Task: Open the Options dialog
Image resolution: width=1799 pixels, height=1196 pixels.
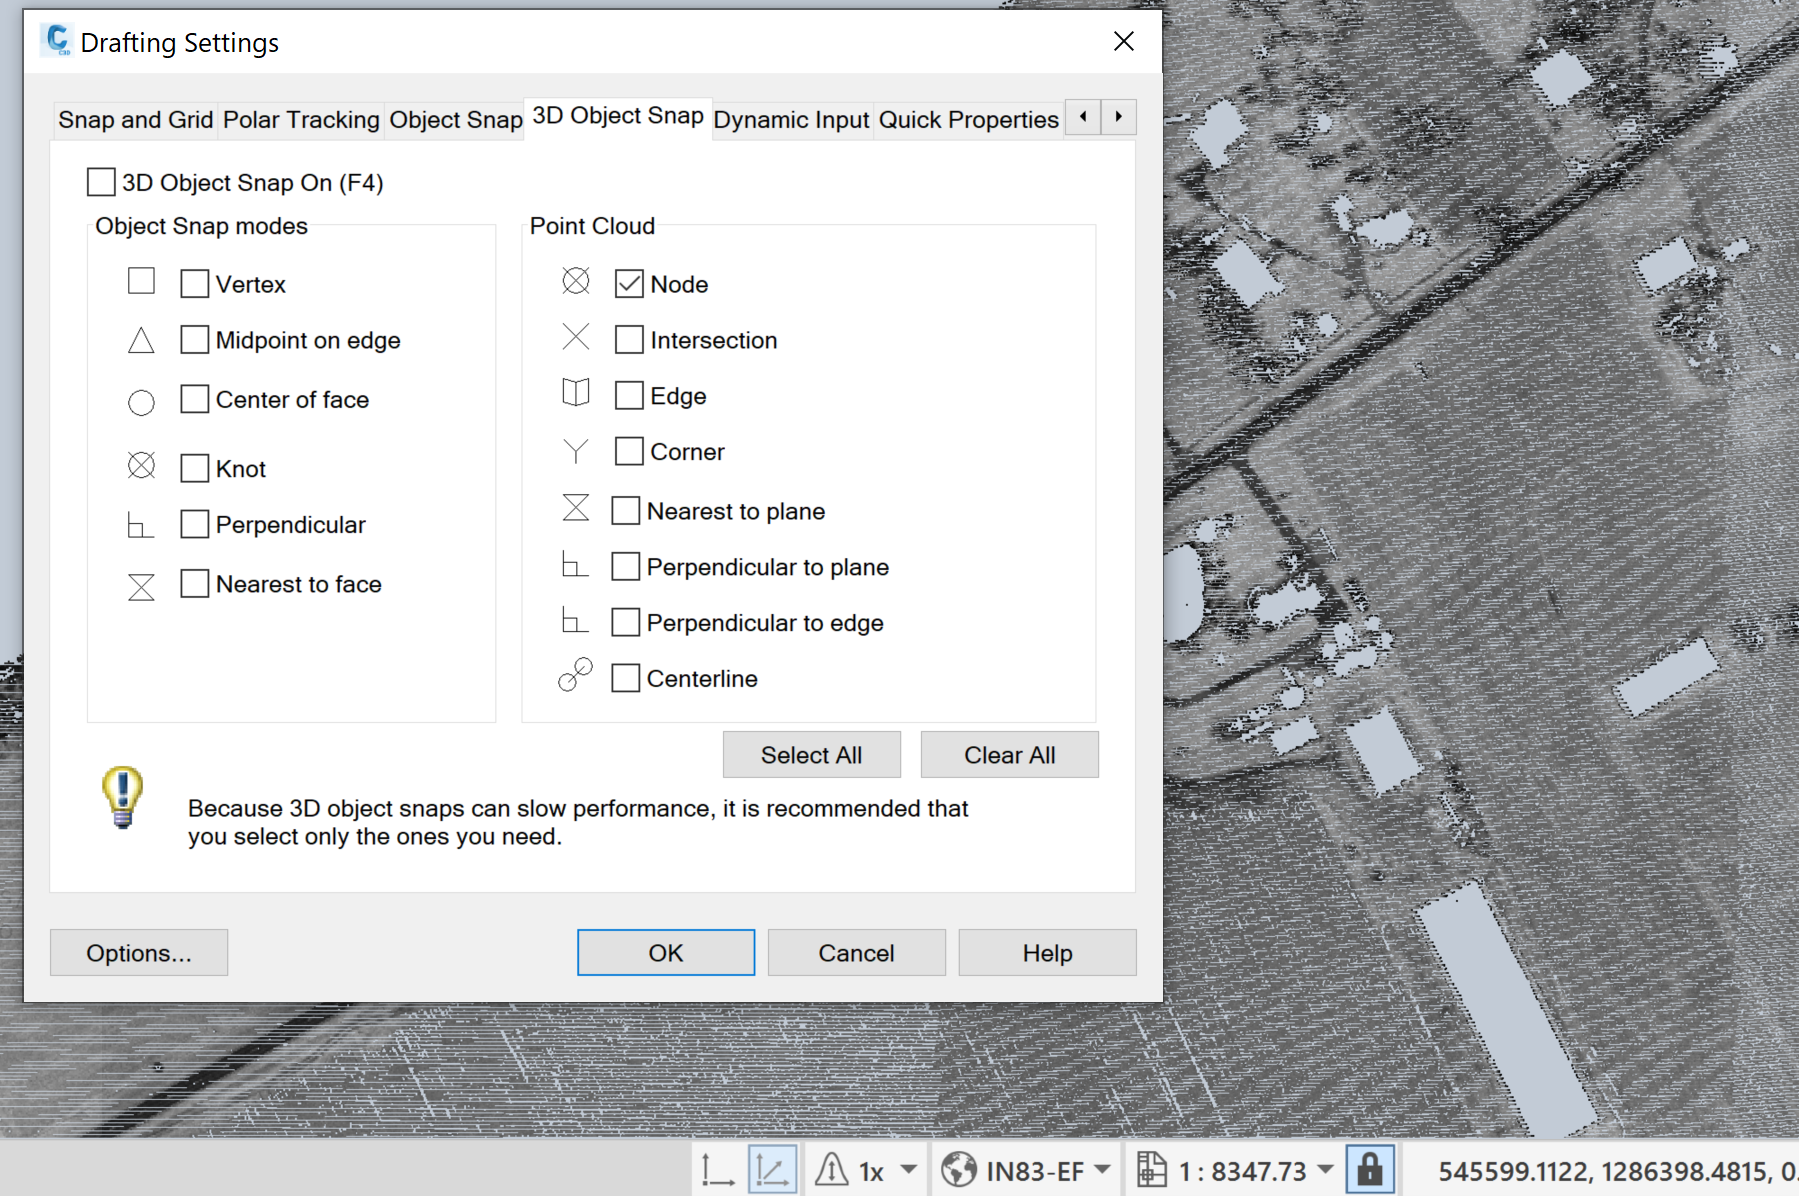Action: 138,952
